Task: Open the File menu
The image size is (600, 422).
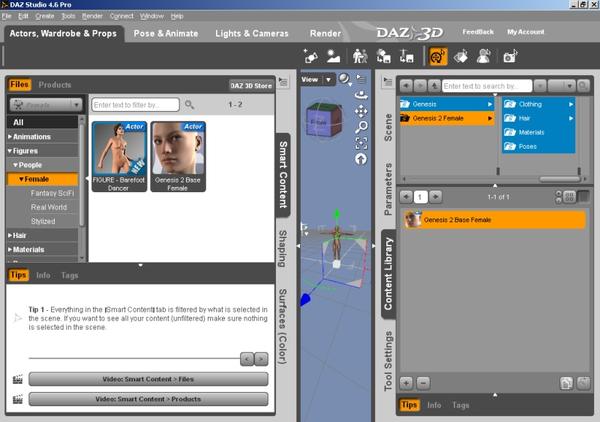Action: tap(7, 16)
